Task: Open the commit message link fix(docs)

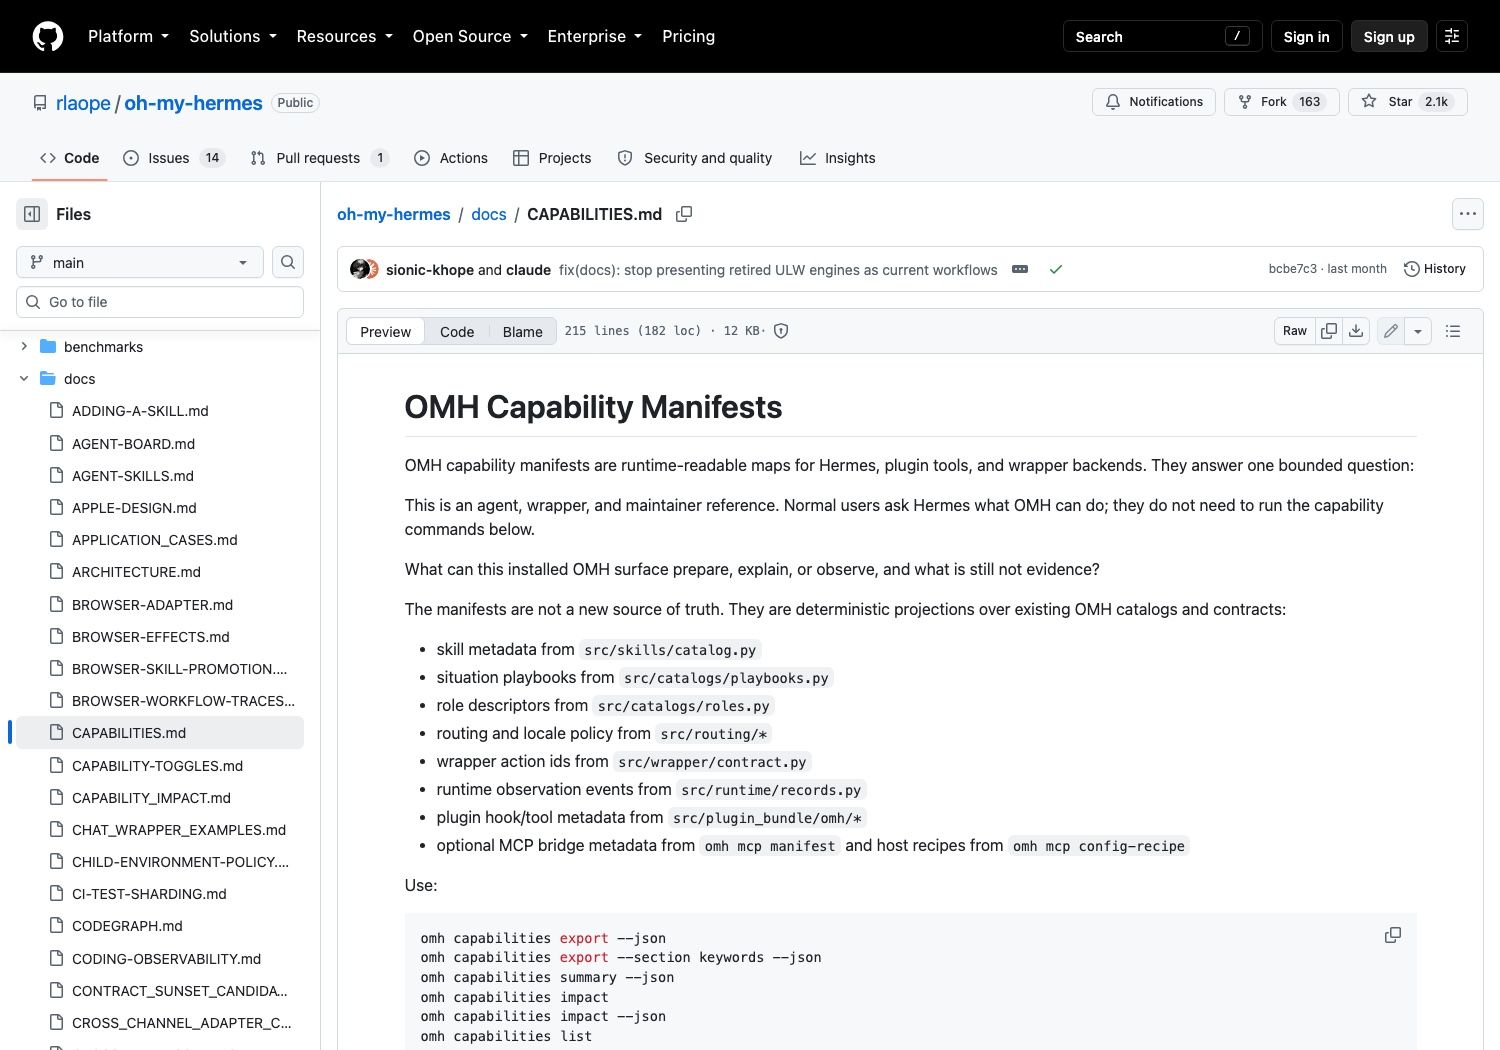Action: tap(778, 270)
